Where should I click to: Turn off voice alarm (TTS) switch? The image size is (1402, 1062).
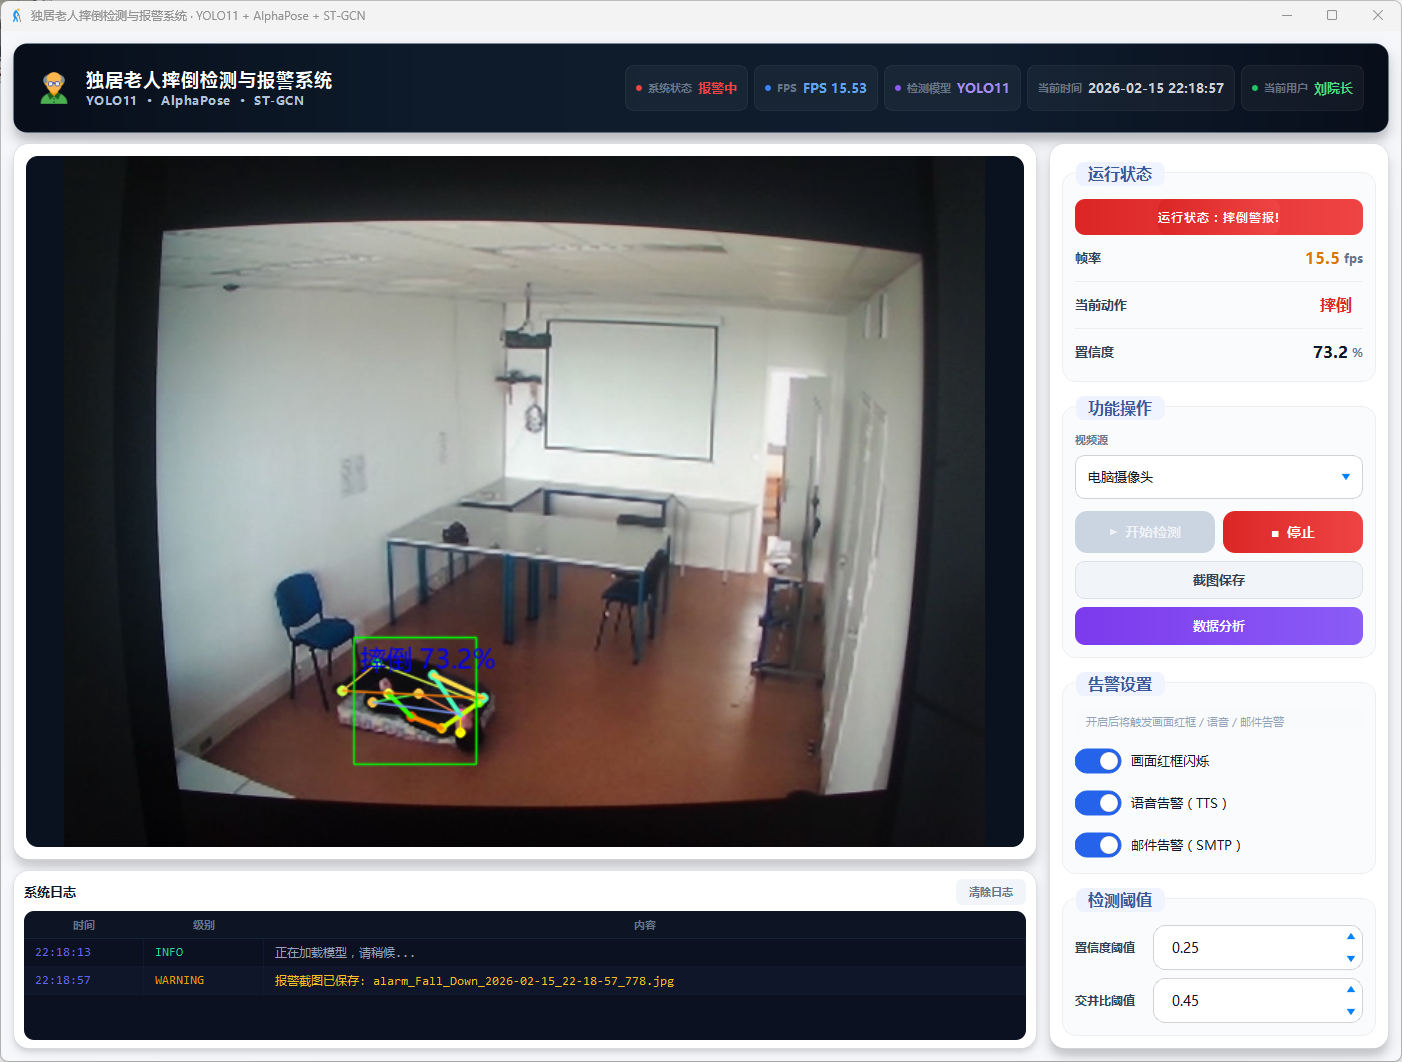point(1097,803)
